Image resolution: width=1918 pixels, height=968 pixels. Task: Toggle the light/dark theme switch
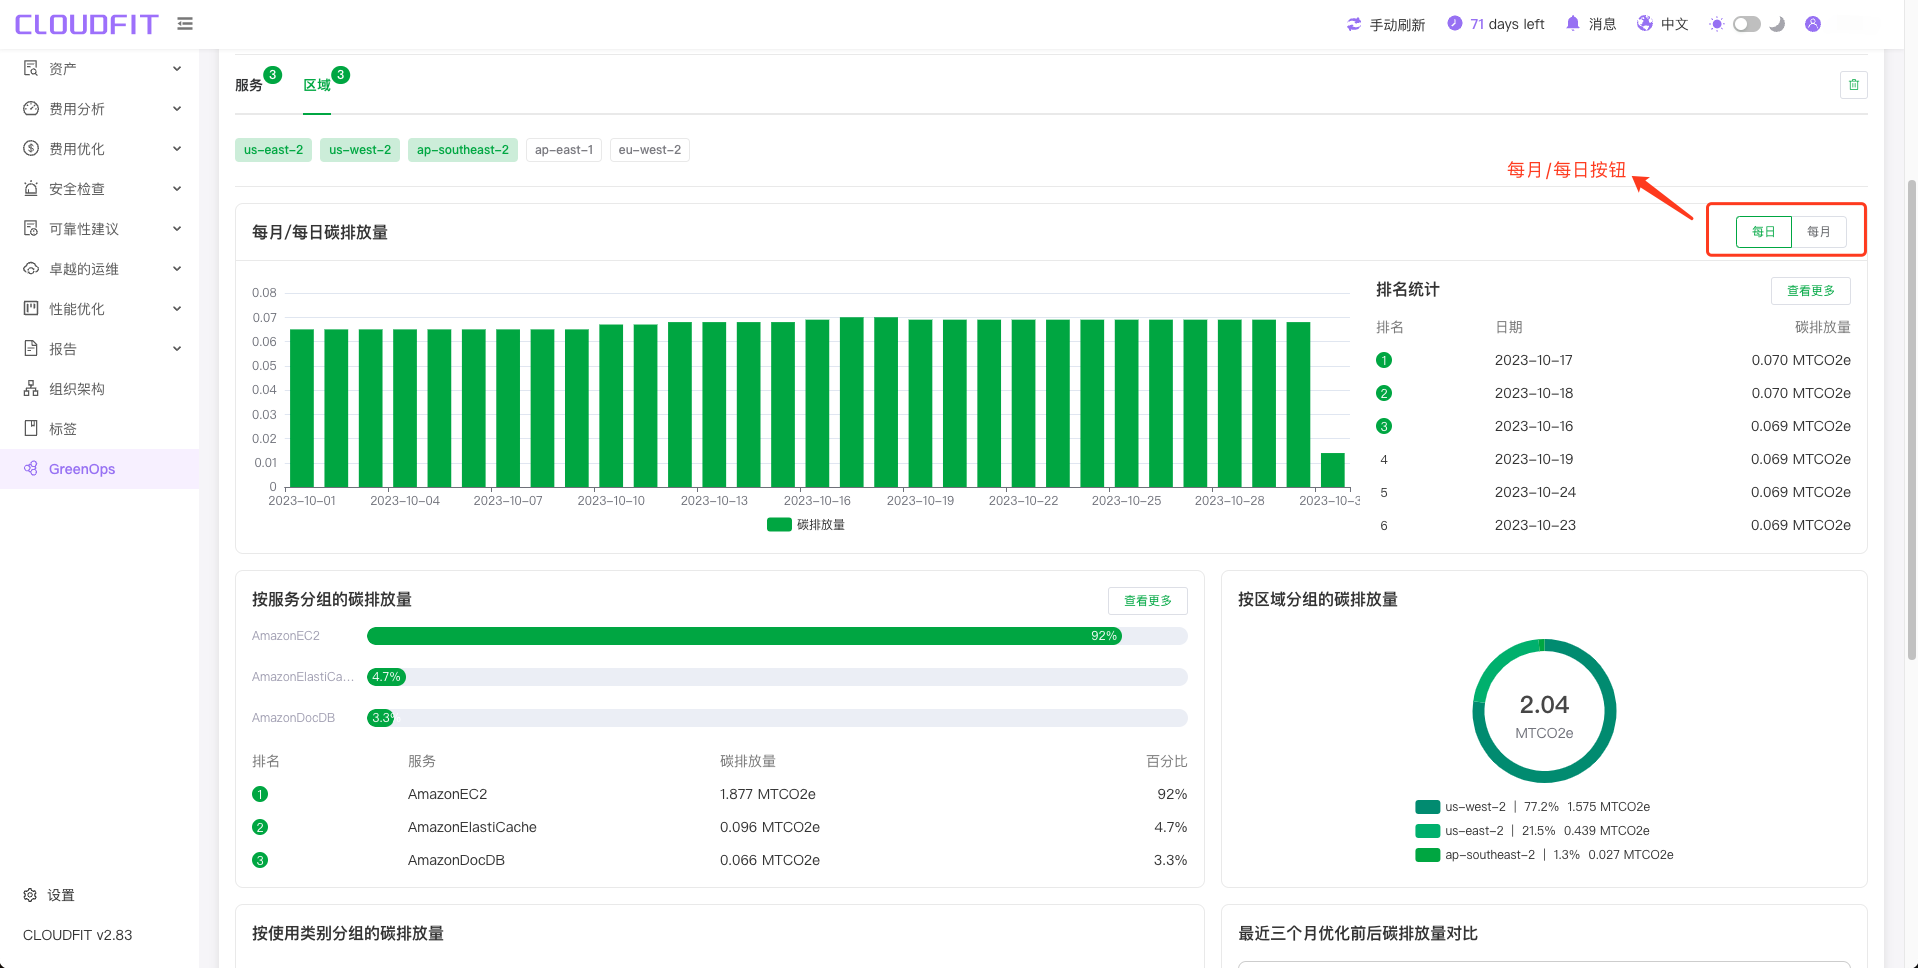[1747, 24]
